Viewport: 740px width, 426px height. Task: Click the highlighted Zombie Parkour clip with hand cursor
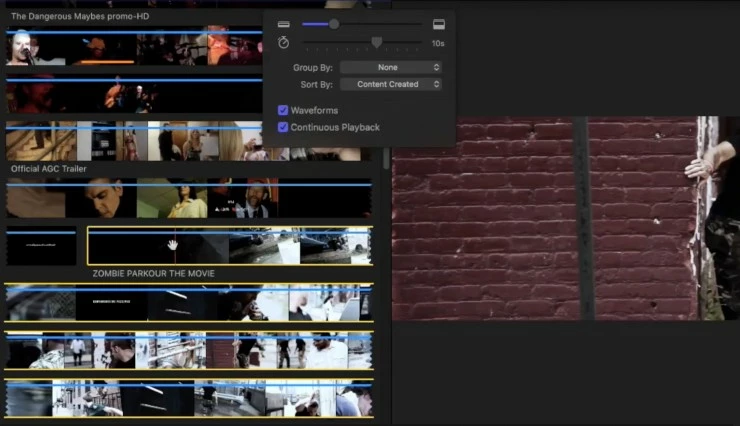pyautogui.click(x=230, y=246)
